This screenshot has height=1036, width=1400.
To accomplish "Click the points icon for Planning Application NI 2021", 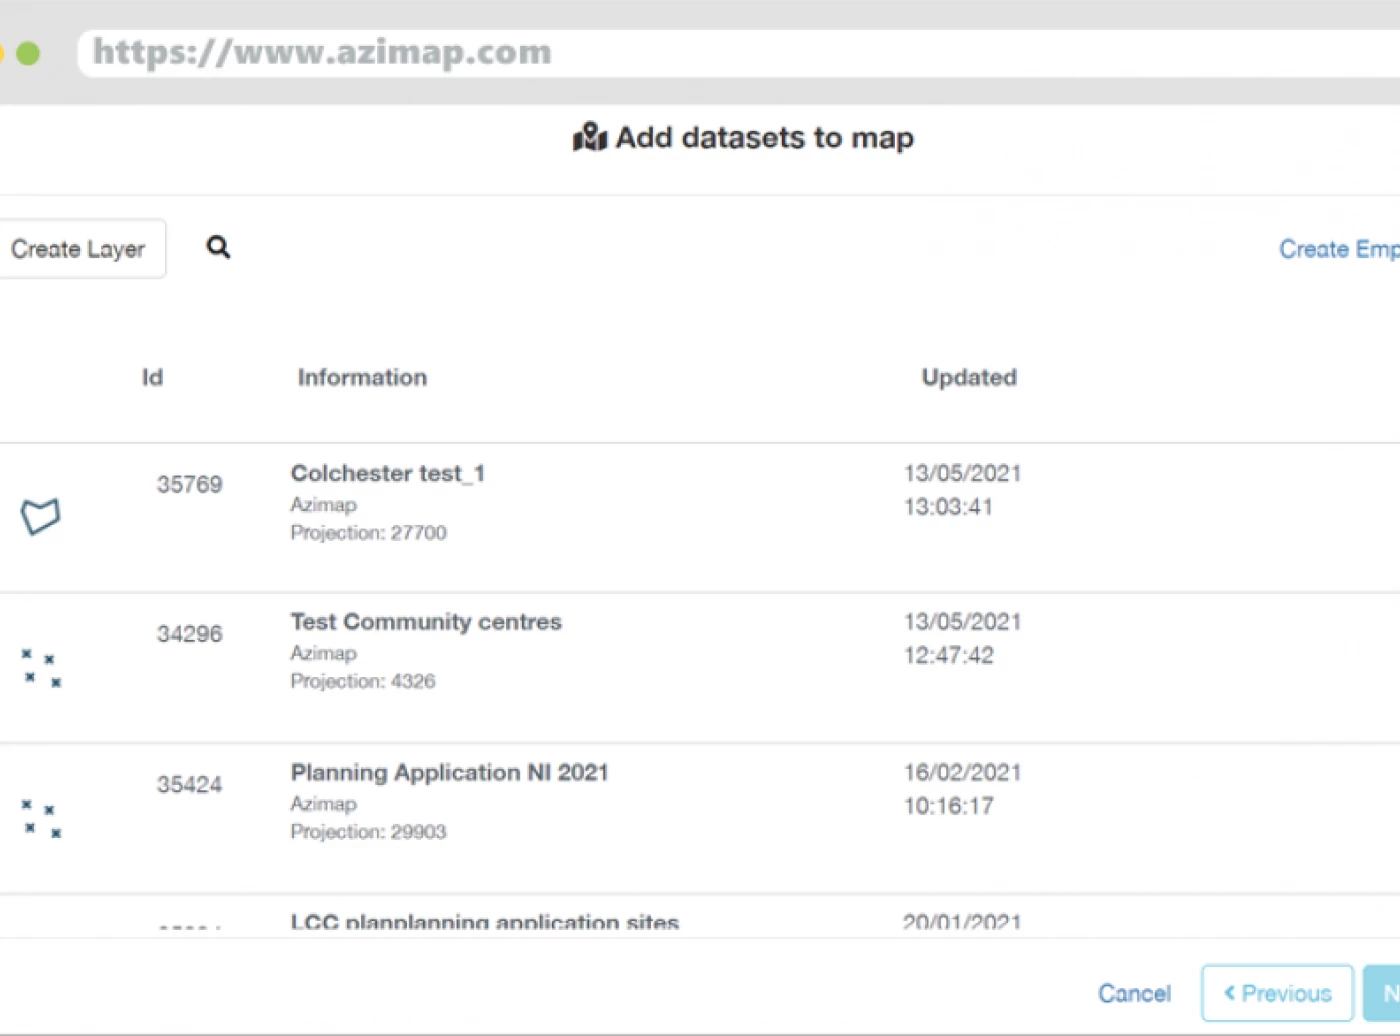I will 41,818.
